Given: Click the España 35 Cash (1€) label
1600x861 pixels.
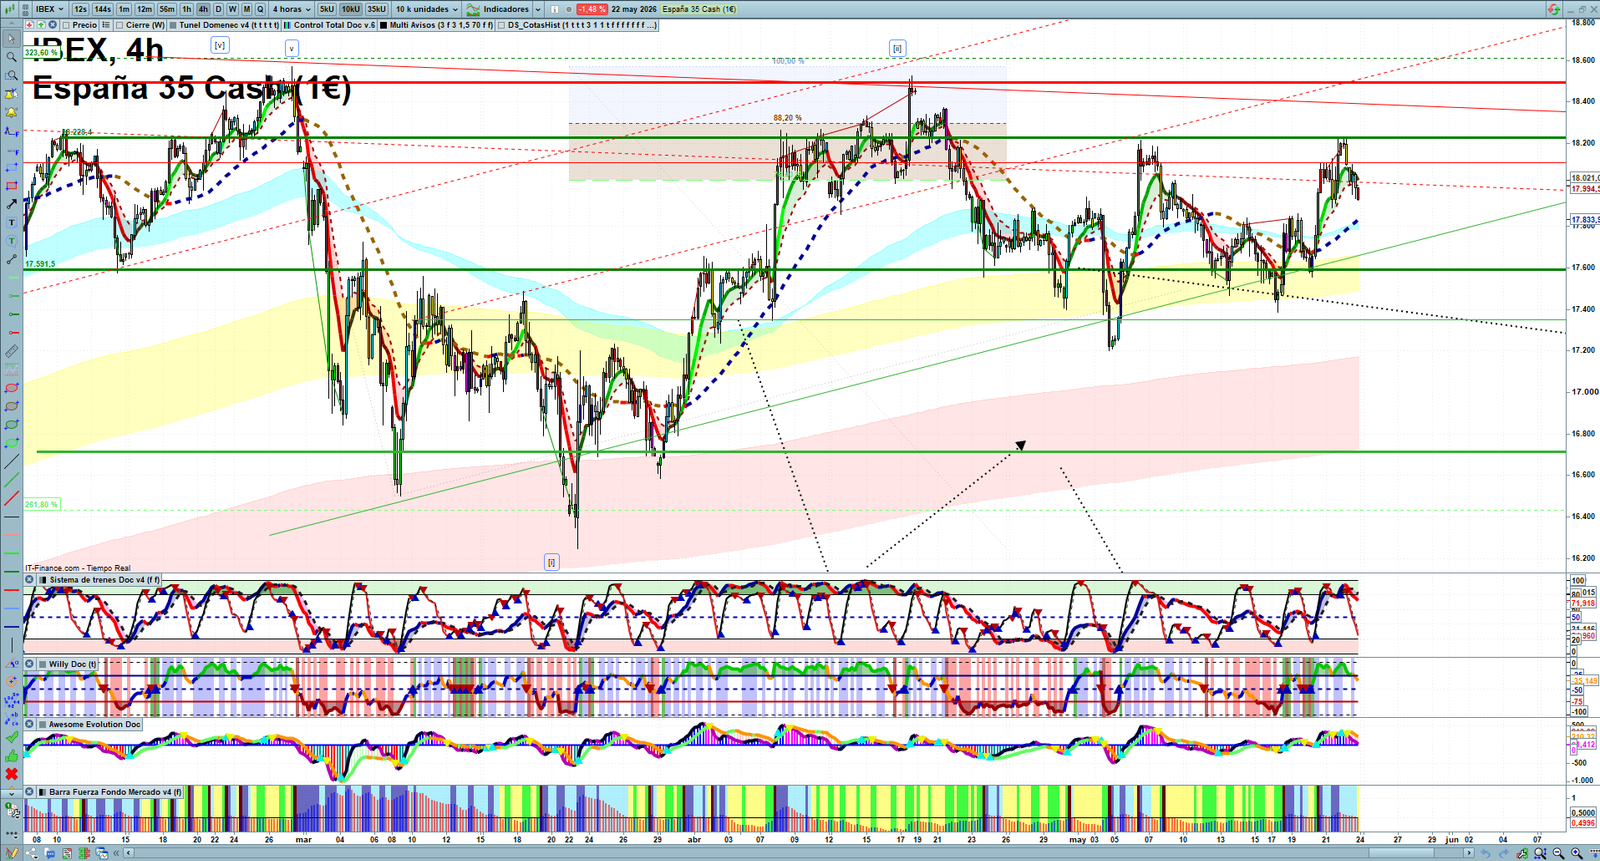Looking at the screenshot, I should click(x=699, y=9).
